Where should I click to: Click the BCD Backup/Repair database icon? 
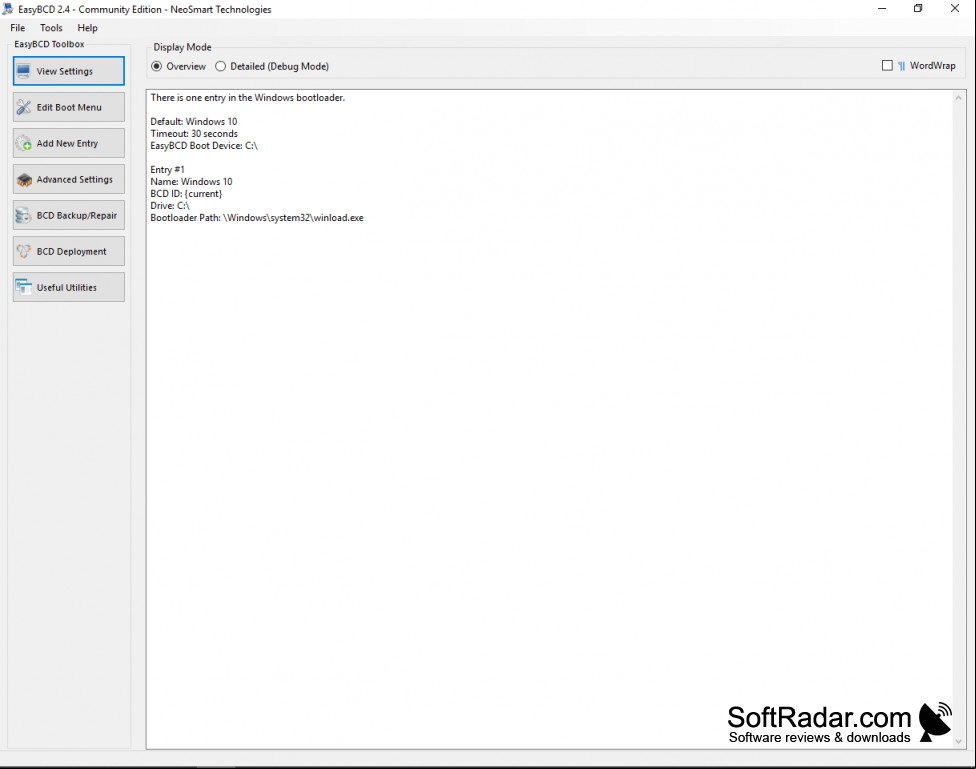point(24,215)
